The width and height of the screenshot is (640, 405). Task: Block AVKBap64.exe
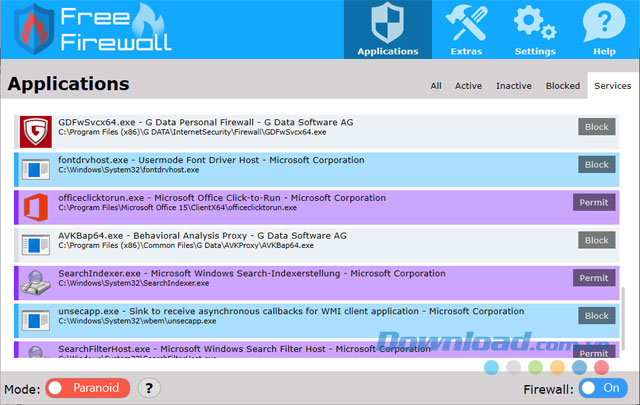pyautogui.click(x=597, y=240)
